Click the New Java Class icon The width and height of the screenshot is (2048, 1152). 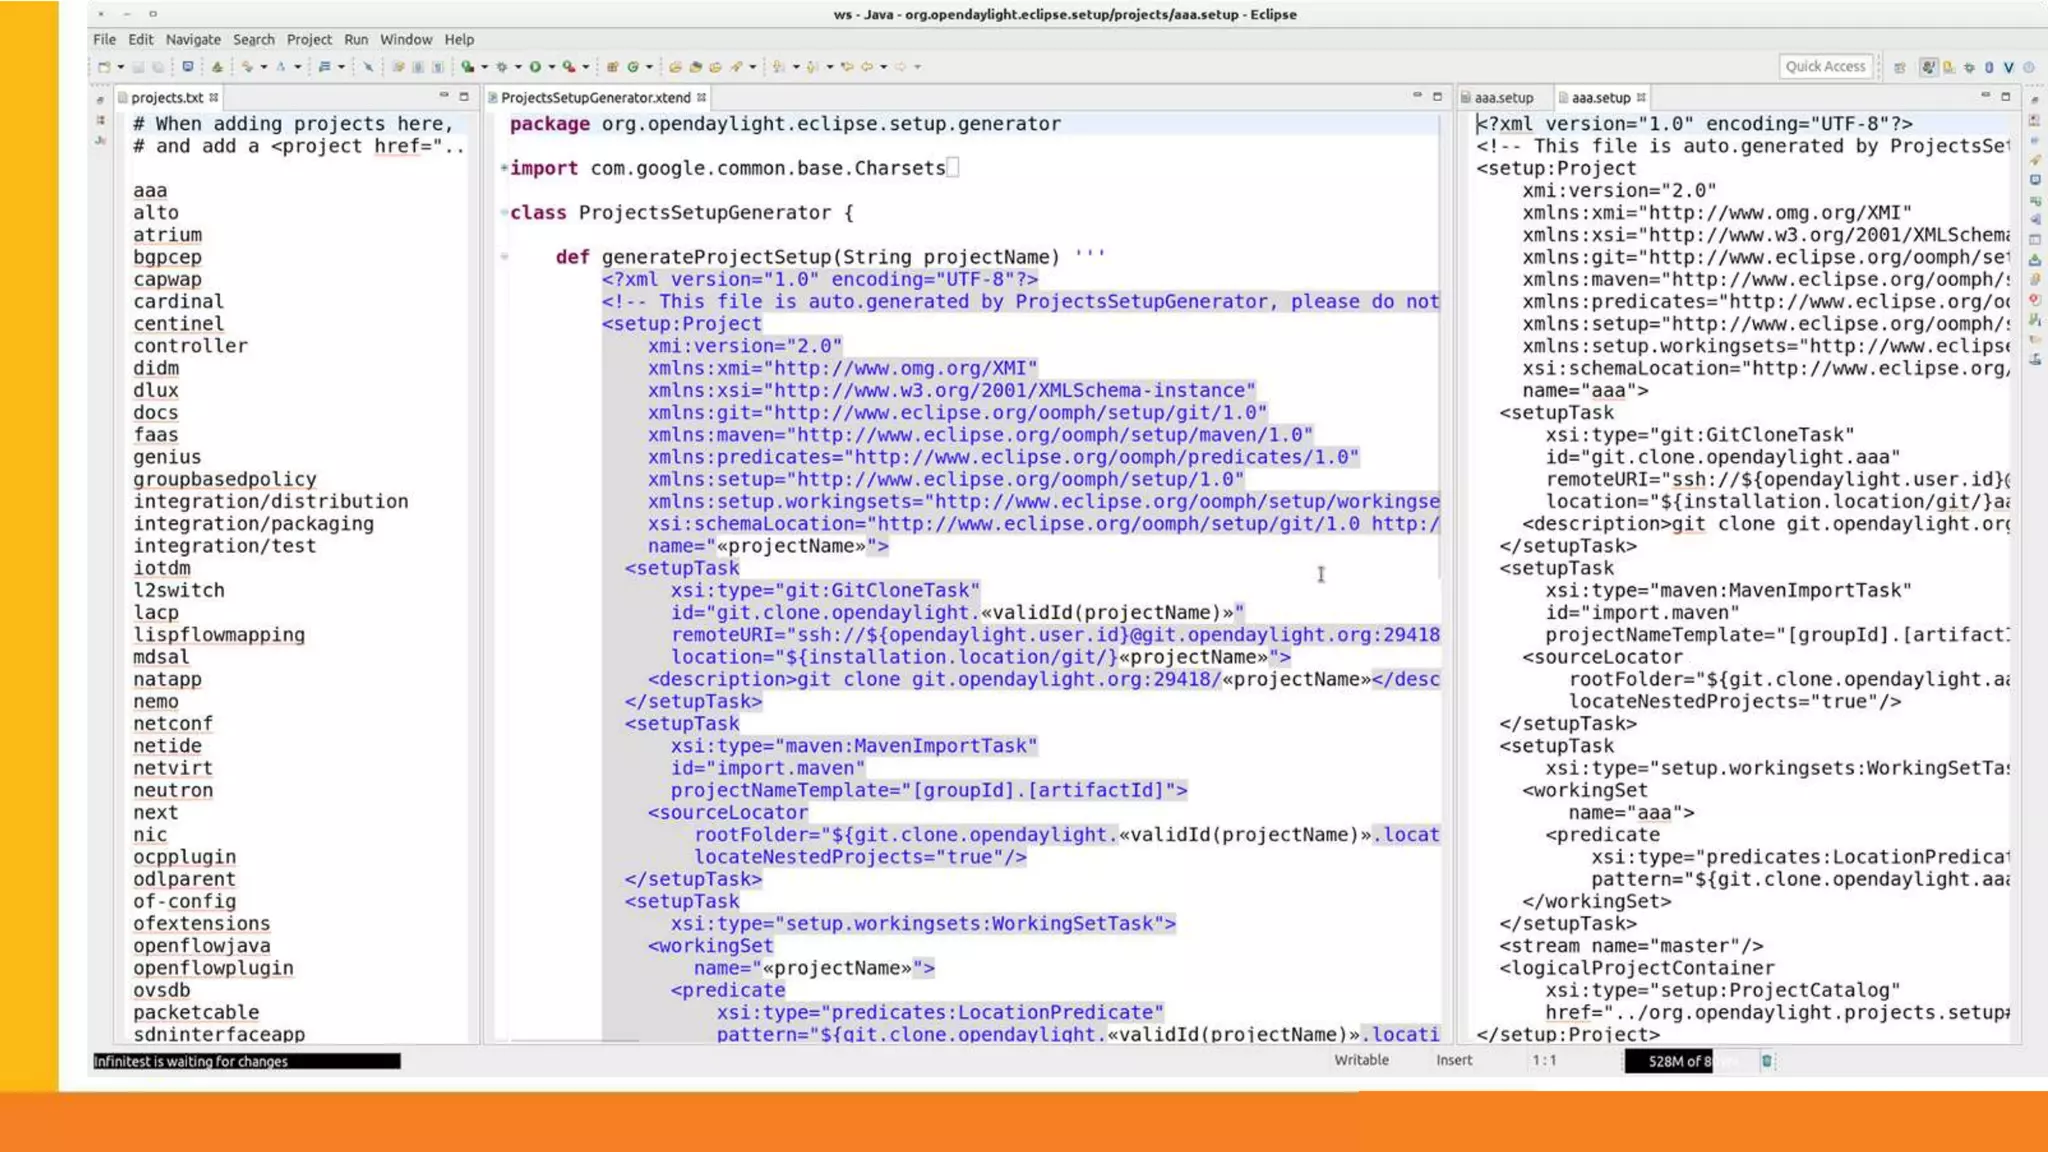(x=633, y=67)
